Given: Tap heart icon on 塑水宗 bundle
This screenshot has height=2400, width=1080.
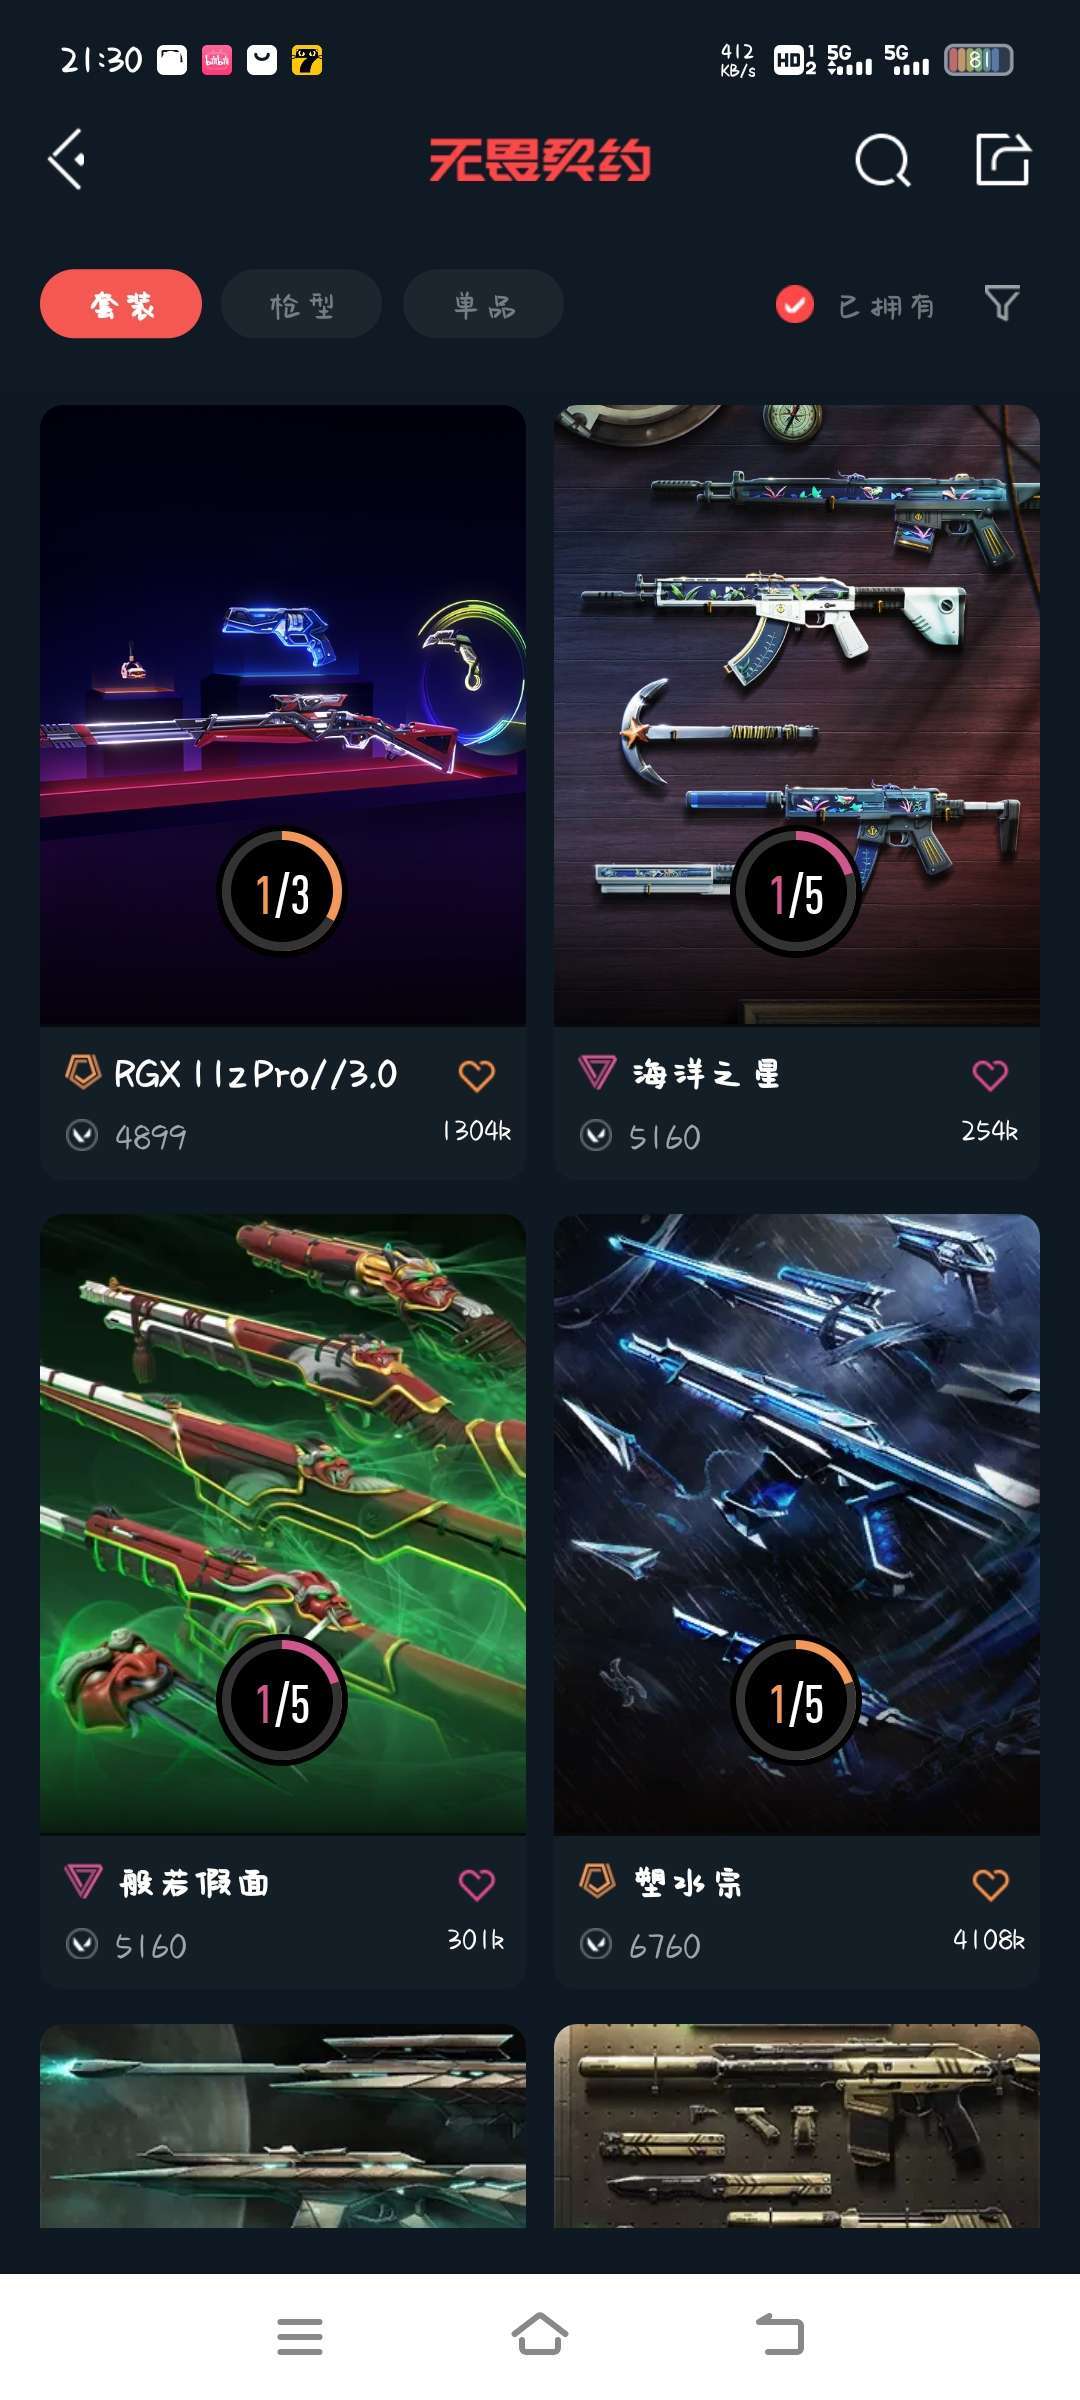Looking at the screenshot, I should [x=990, y=1885].
